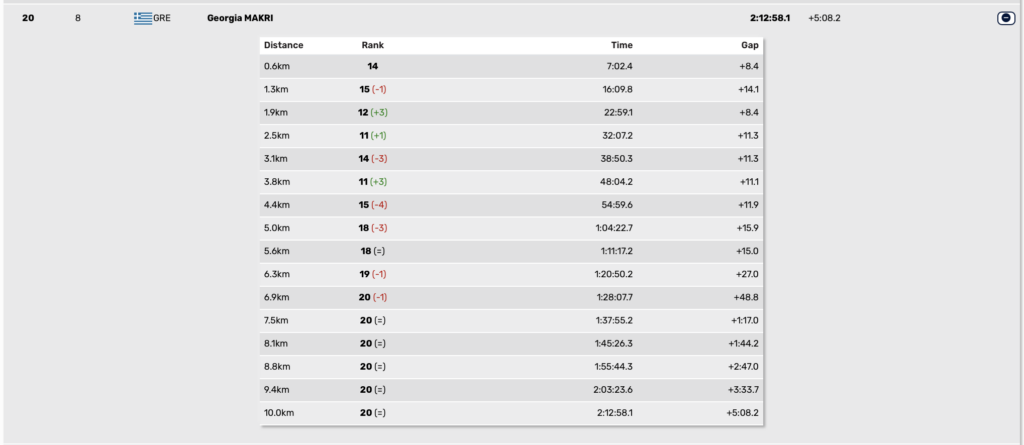This screenshot has height=445, width=1024.
Task: Click the finish time 2:12:58.1 in header
Action: coord(770,18)
